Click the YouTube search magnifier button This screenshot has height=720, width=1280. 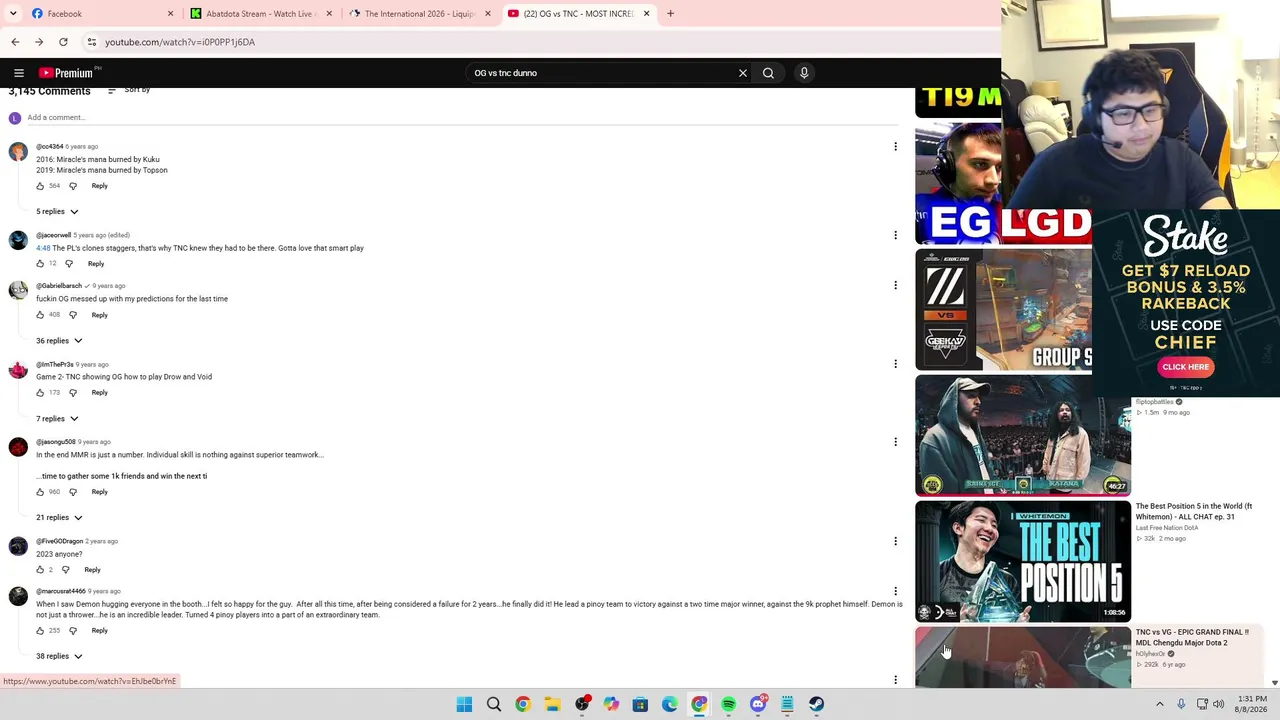[x=768, y=73]
